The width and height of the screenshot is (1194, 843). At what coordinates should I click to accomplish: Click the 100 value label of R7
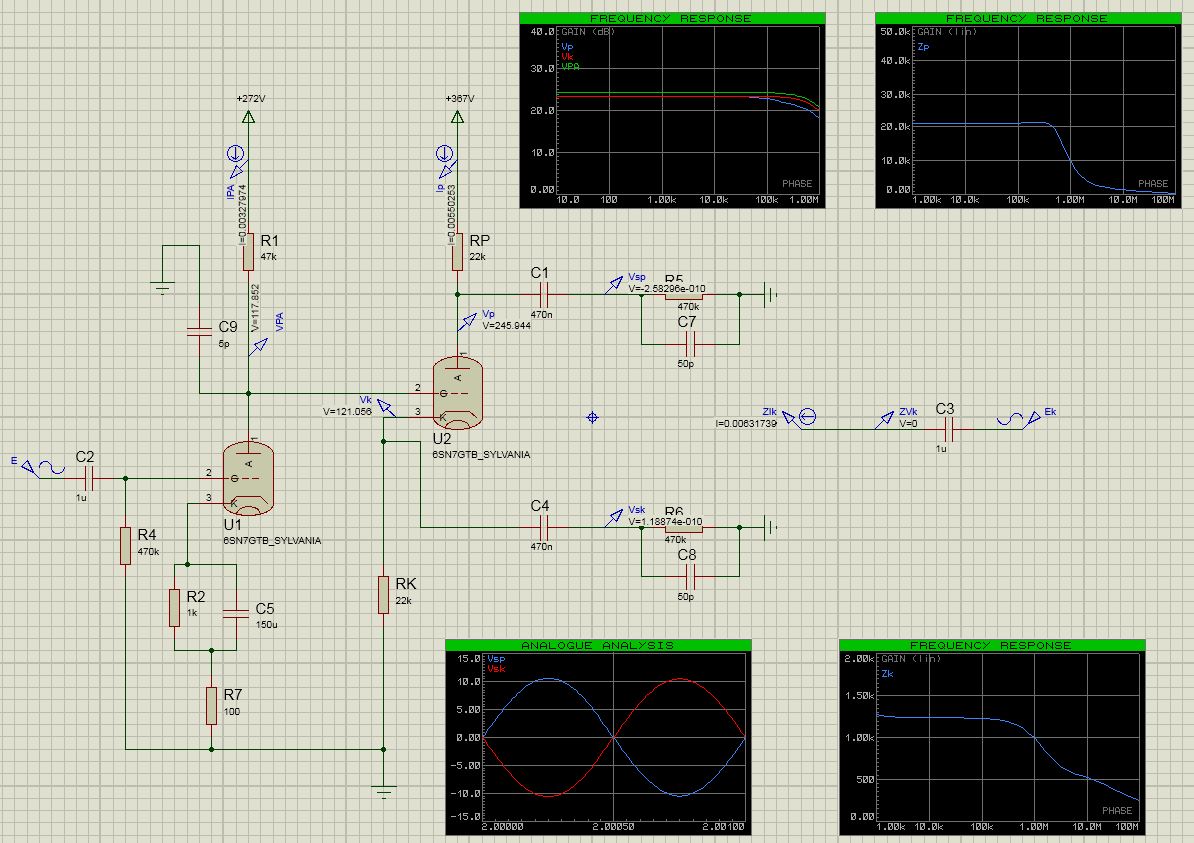pos(231,712)
